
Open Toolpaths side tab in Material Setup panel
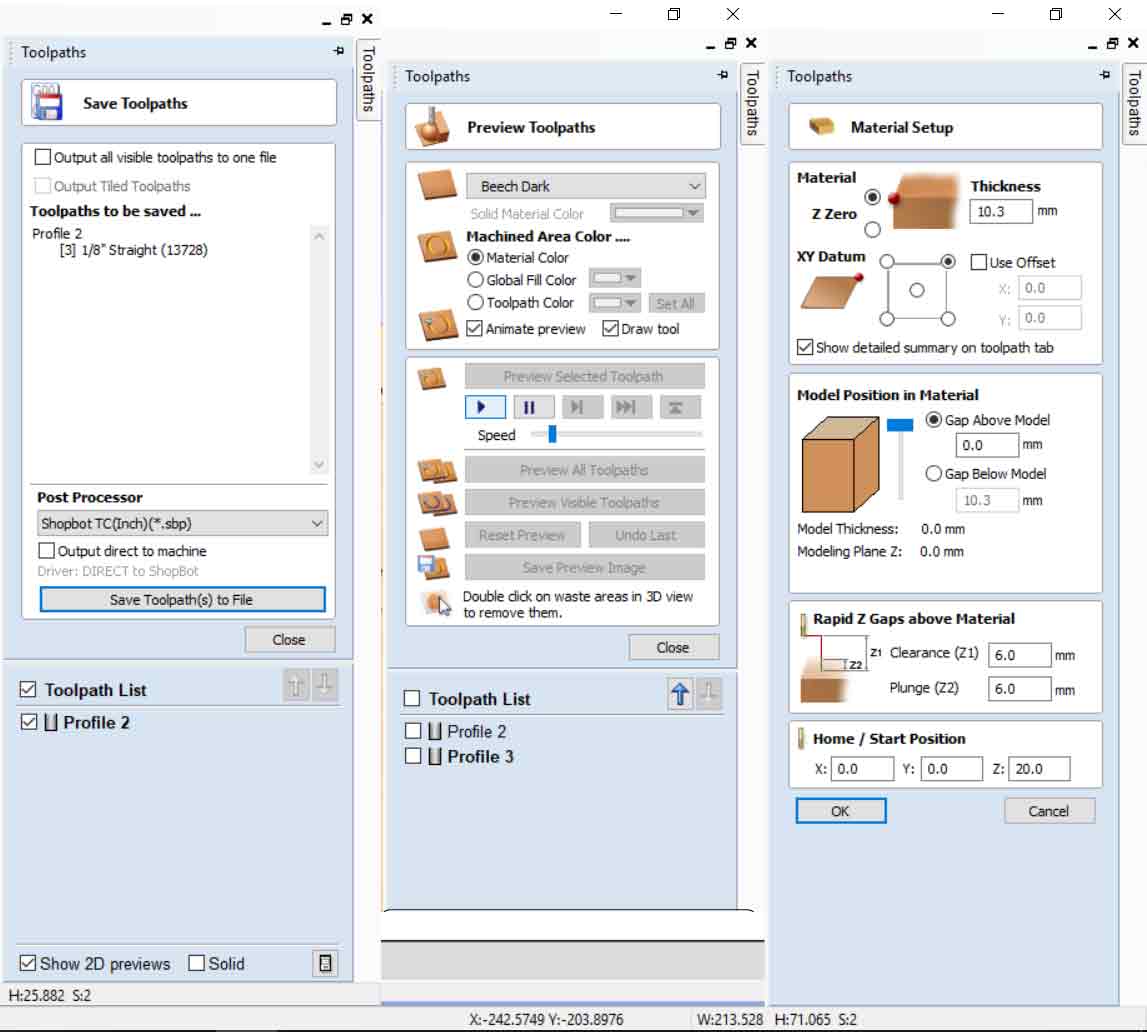[x=1135, y=103]
